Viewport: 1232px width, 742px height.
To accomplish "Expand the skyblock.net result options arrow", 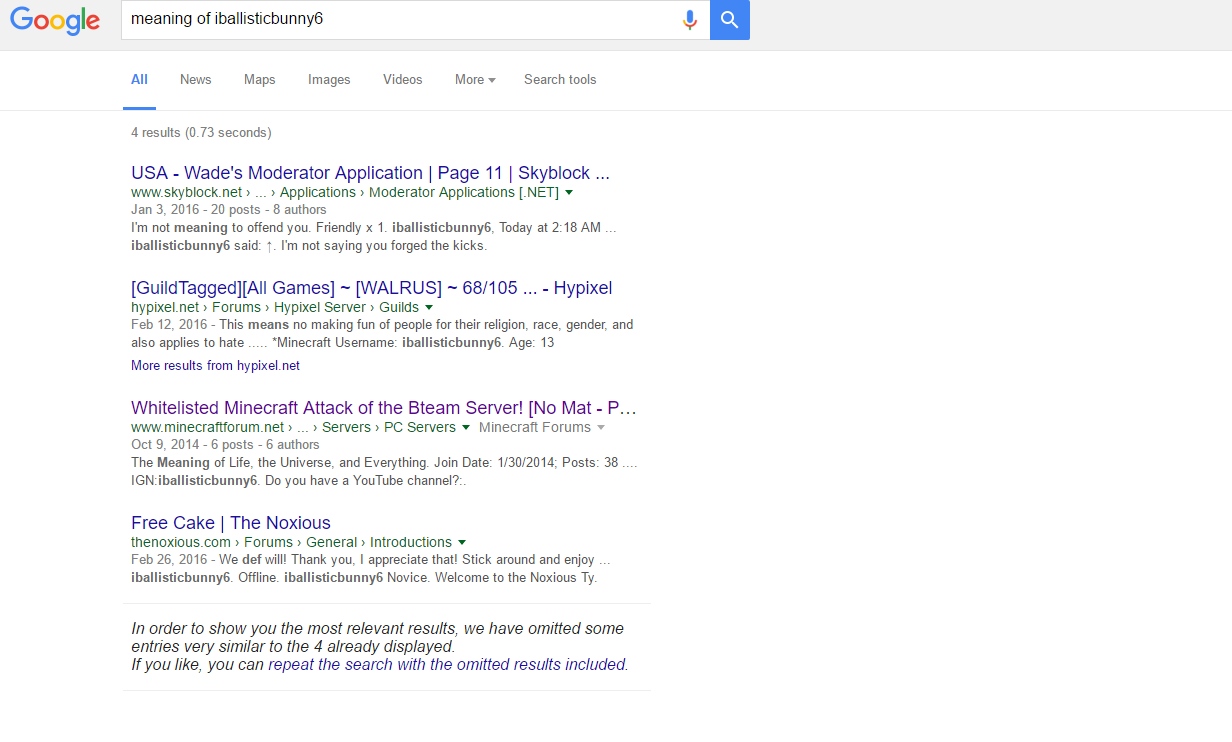I will [x=569, y=192].
